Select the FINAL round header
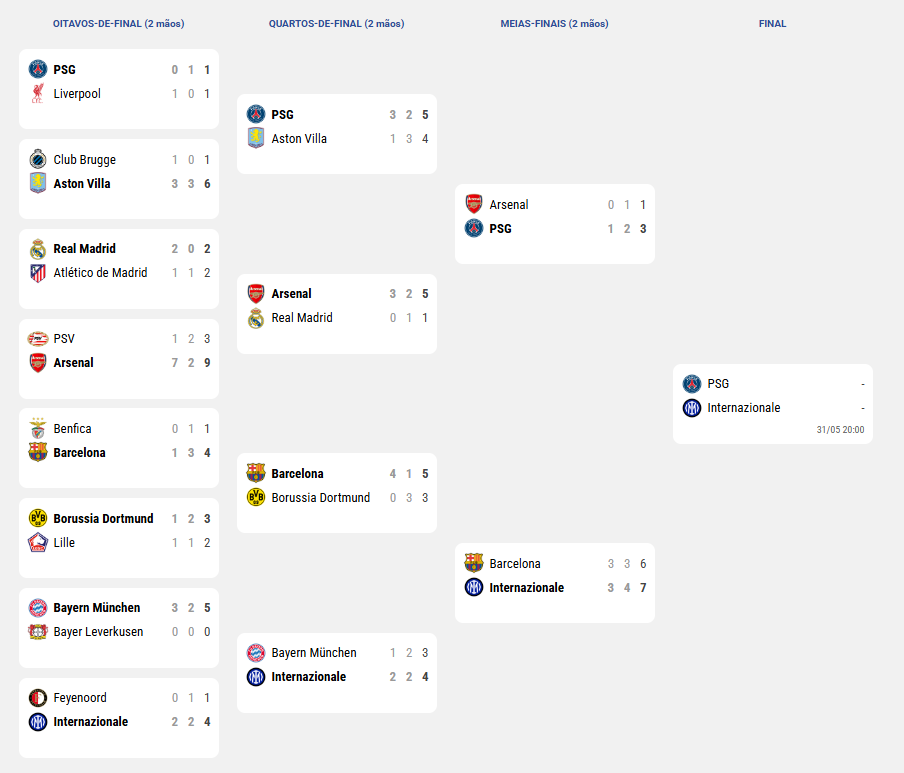This screenshot has width=904, height=773. point(773,24)
